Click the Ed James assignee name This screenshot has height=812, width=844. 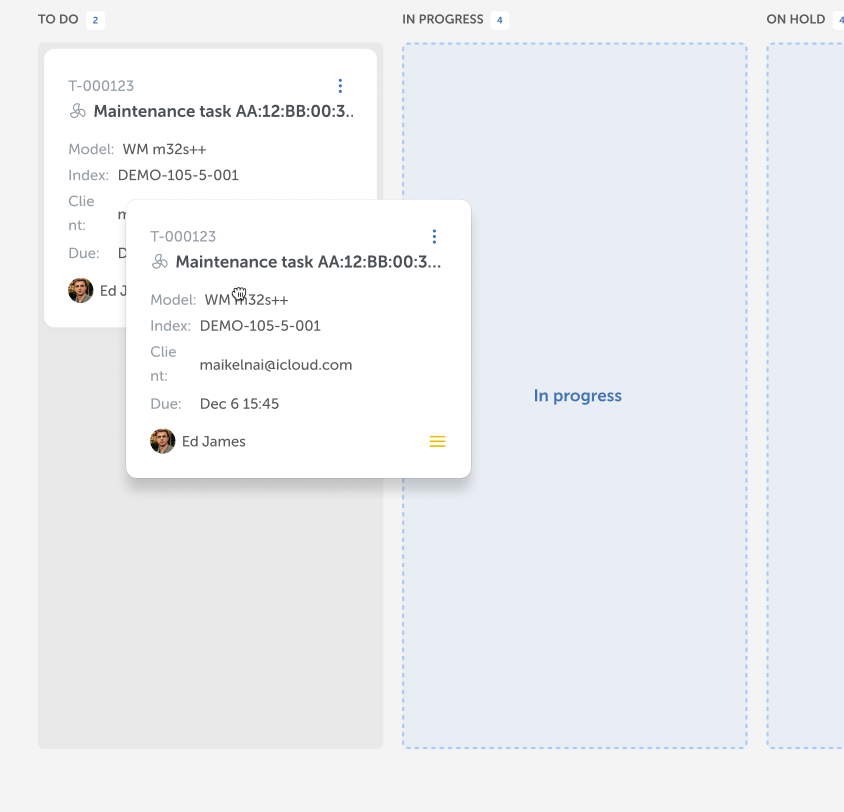click(214, 441)
